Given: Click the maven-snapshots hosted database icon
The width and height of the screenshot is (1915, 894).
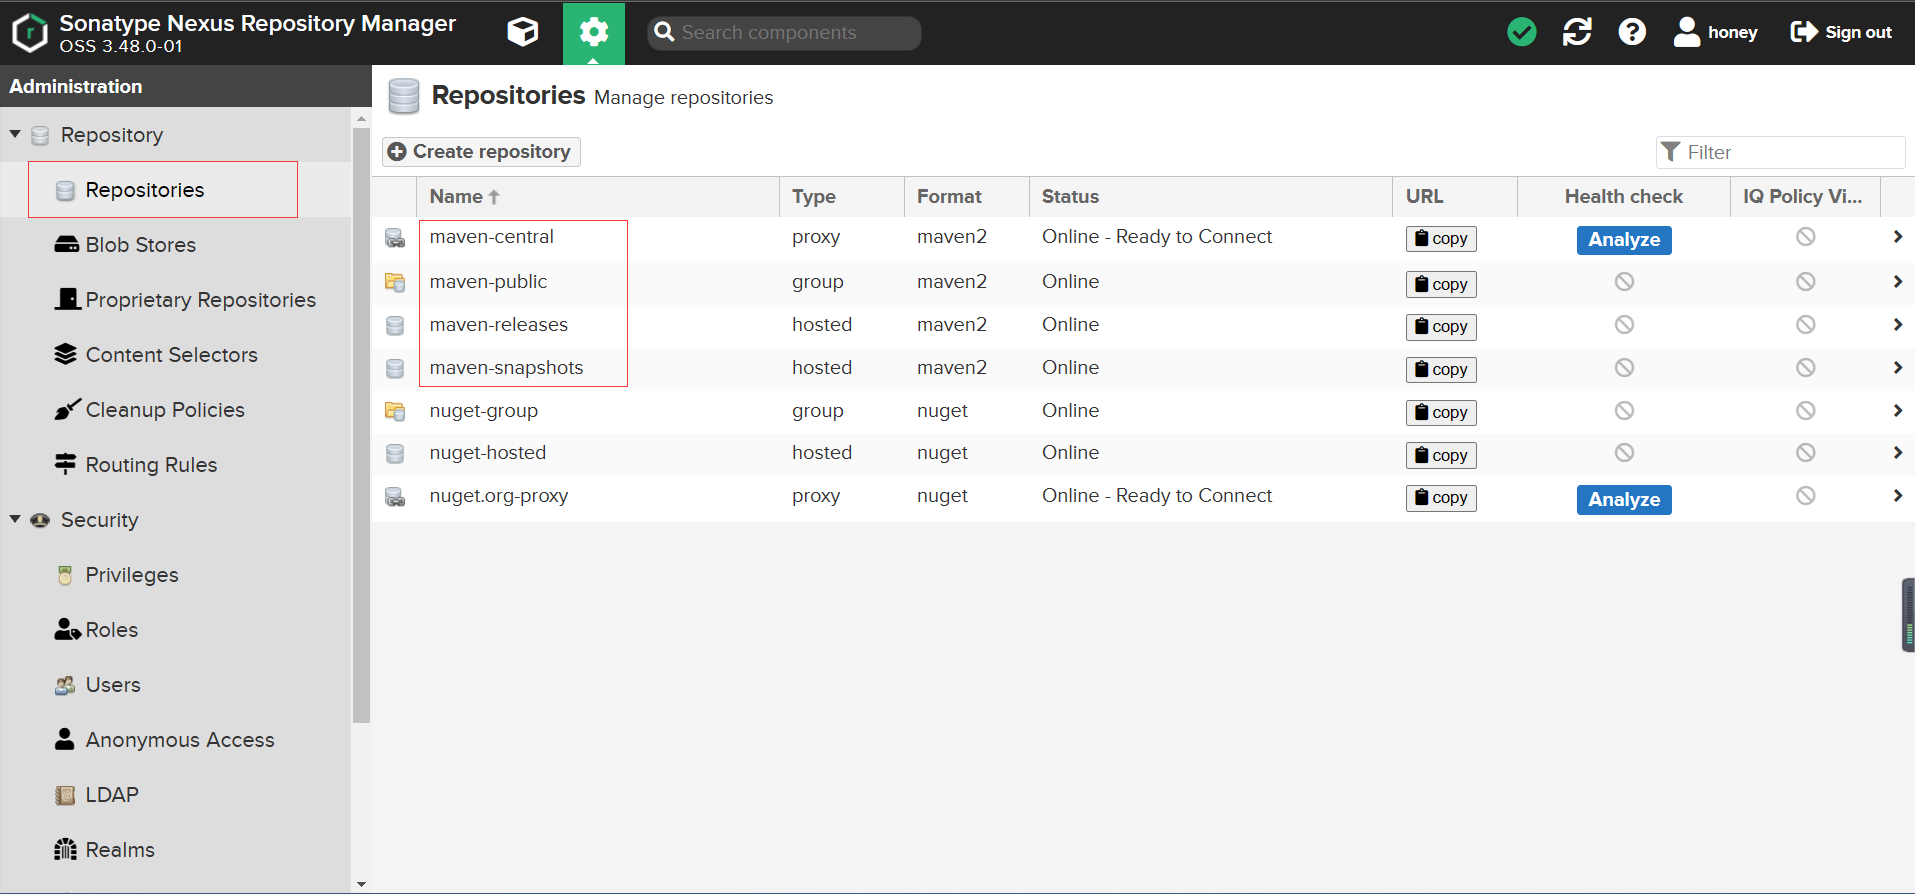Looking at the screenshot, I should tap(395, 368).
